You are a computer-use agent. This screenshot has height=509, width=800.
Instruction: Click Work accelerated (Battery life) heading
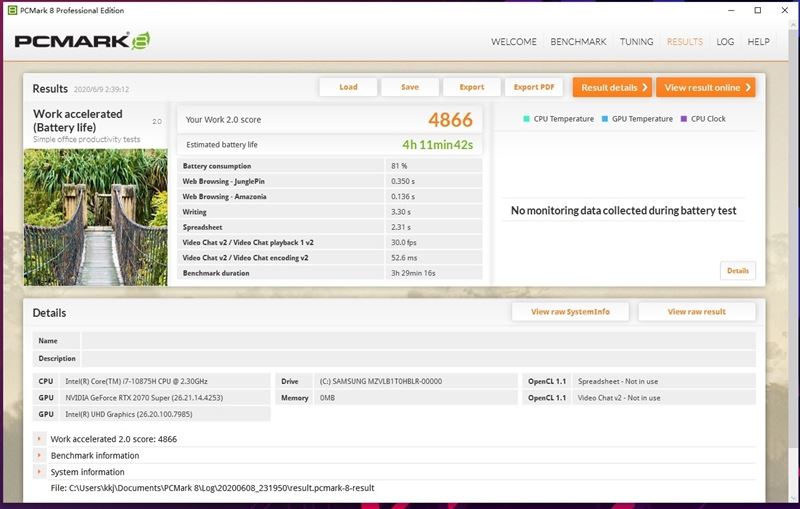[x=78, y=120]
